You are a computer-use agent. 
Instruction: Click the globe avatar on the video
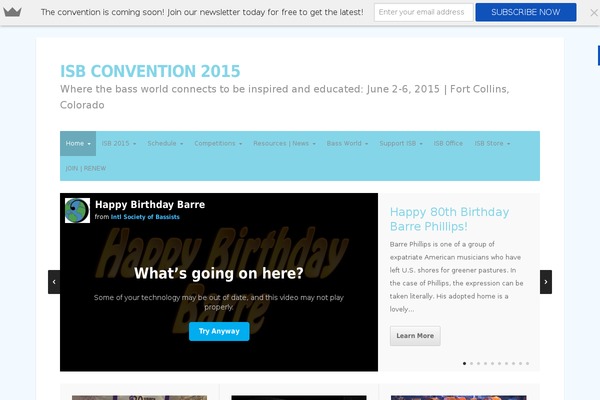click(x=77, y=211)
